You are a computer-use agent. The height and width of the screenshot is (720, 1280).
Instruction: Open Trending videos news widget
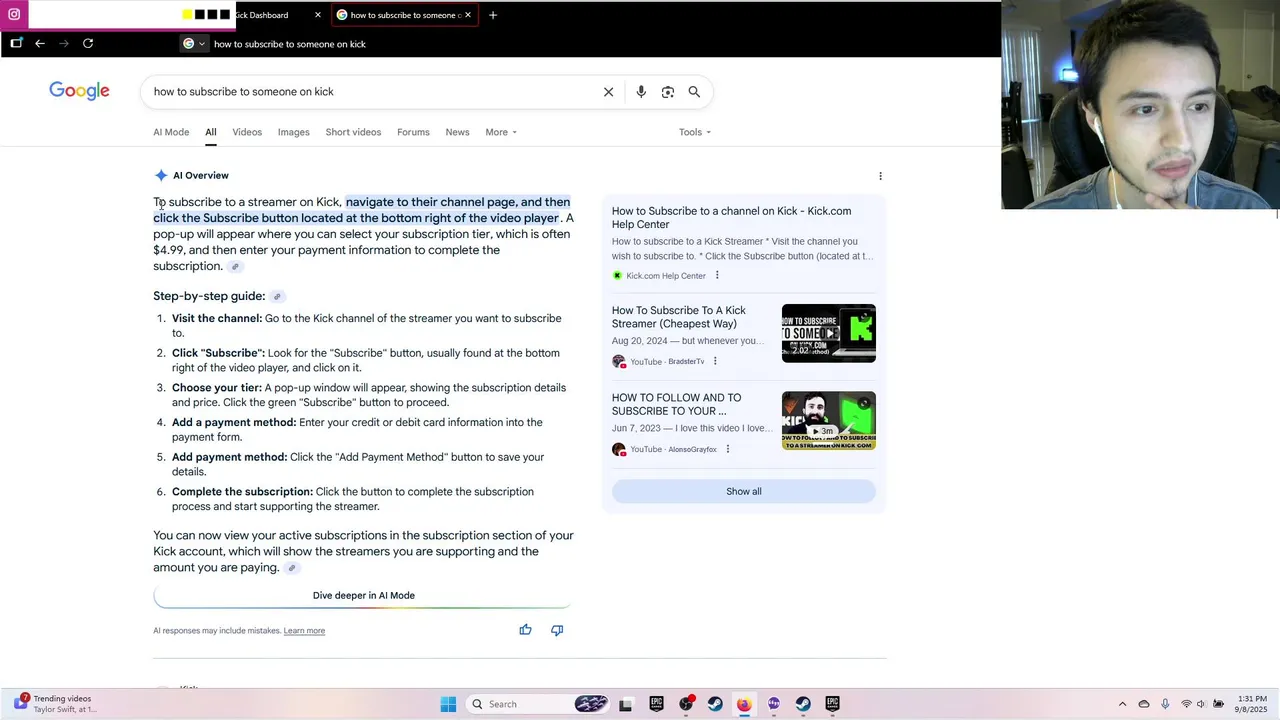pyautogui.click(x=55, y=704)
